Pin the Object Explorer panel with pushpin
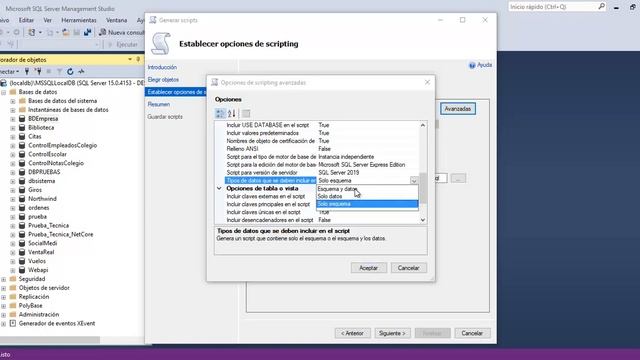The image size is (640, 360). [138, 60]
